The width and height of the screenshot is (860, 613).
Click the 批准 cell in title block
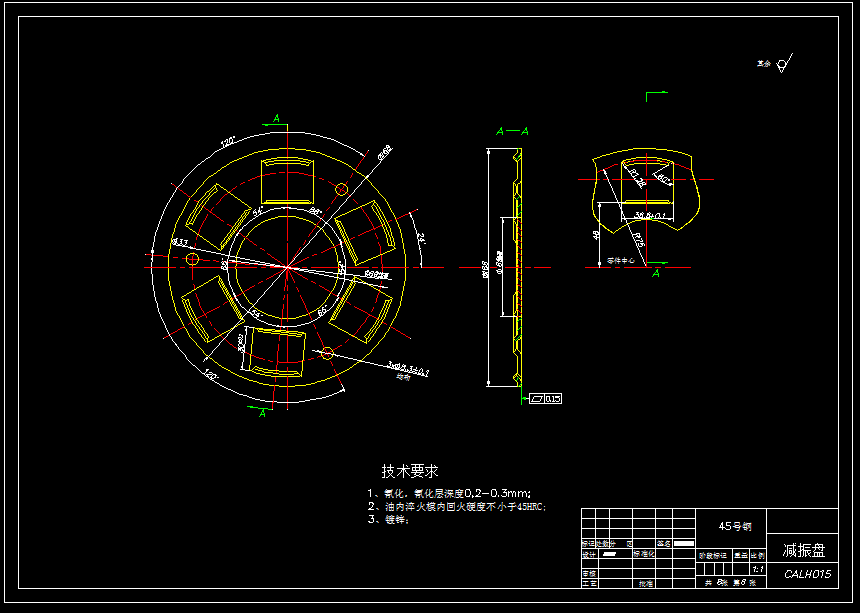point(646,584)
